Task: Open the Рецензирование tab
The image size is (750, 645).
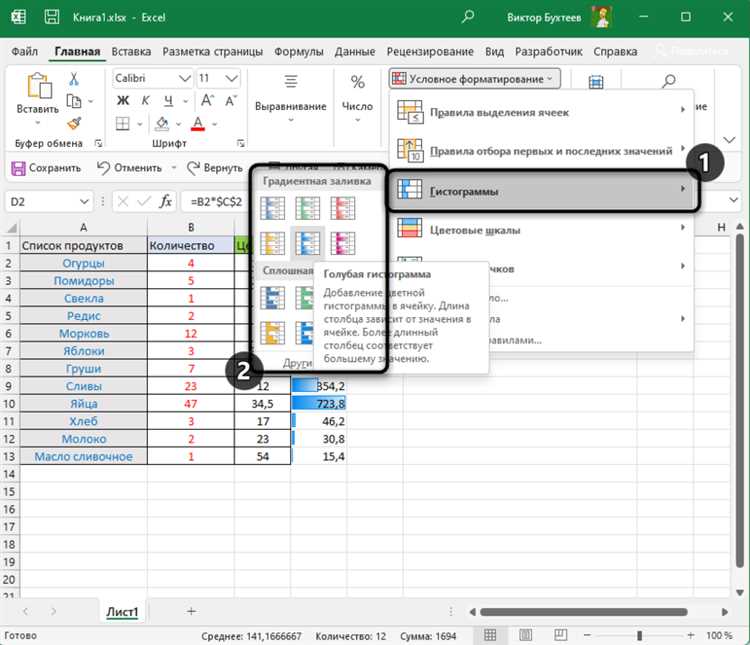Action: (430, 51)
